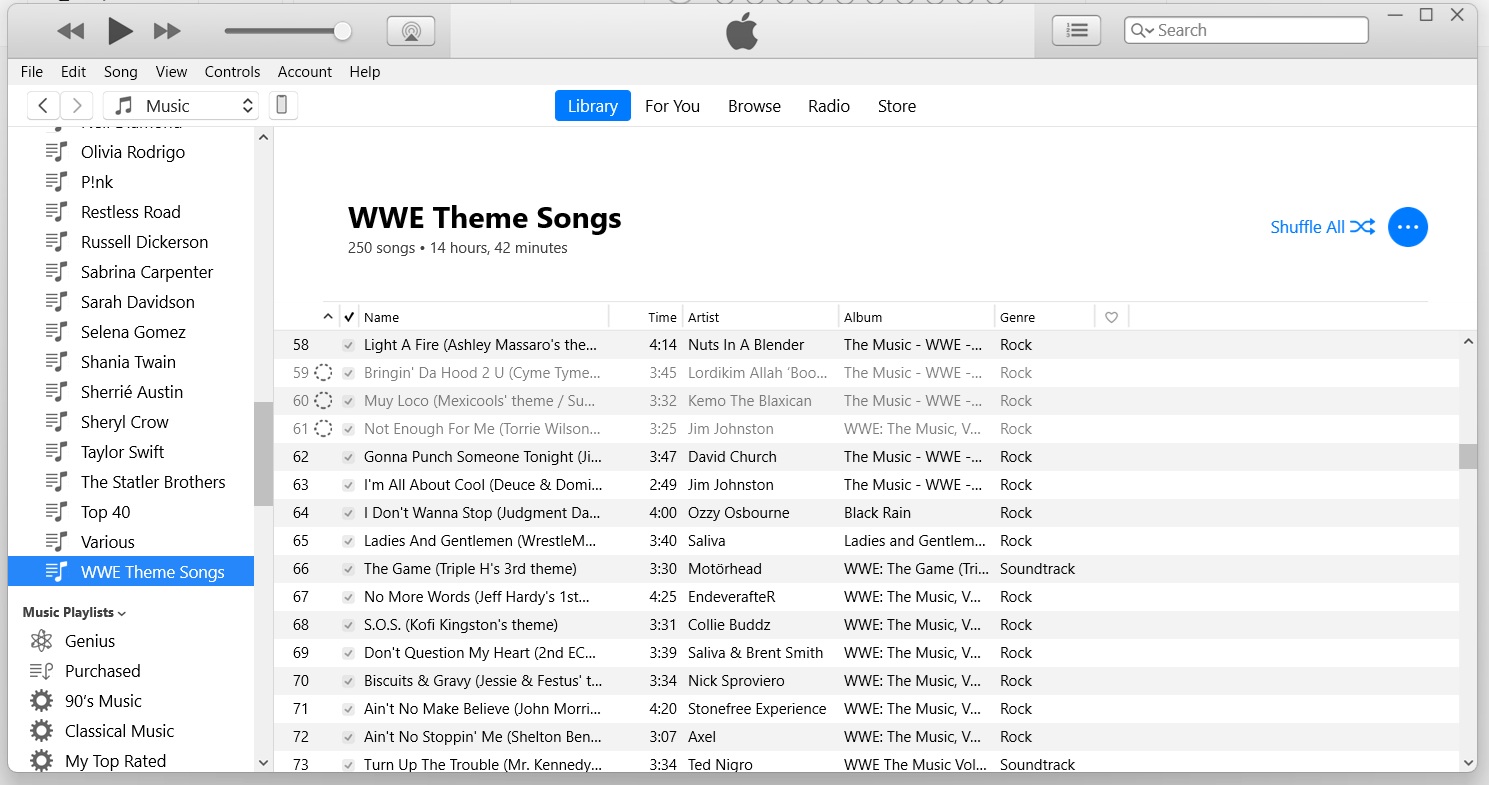The image size is (1489, 785).
Task: Click the Sabrina Carpenter playlist icon
Action: [57, 272]
